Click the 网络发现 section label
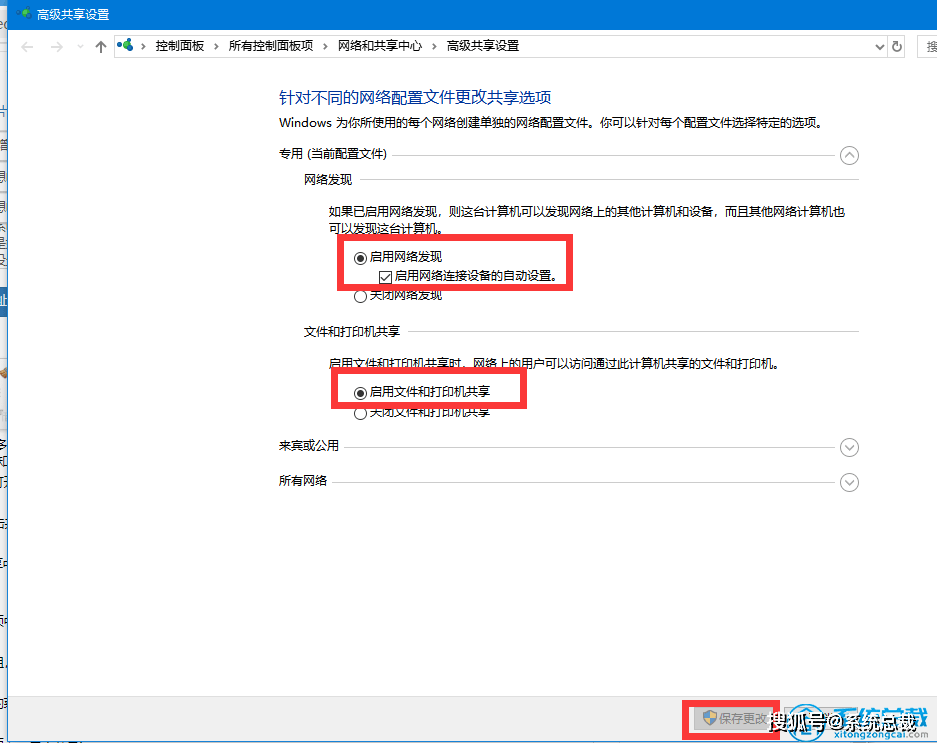 (x=327, y=179)
